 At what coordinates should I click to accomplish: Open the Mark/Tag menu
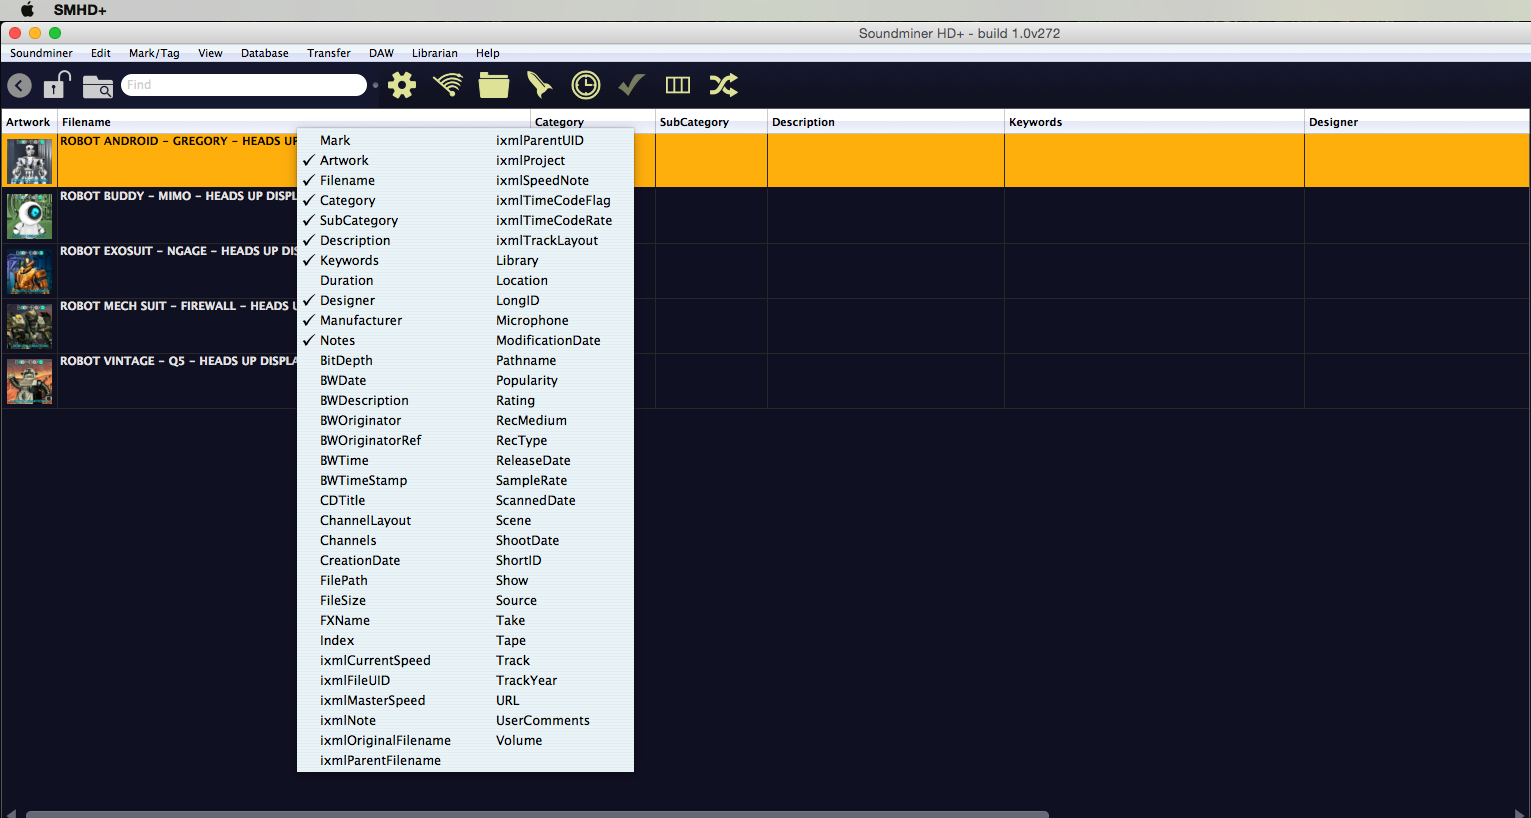pos(154,53)
